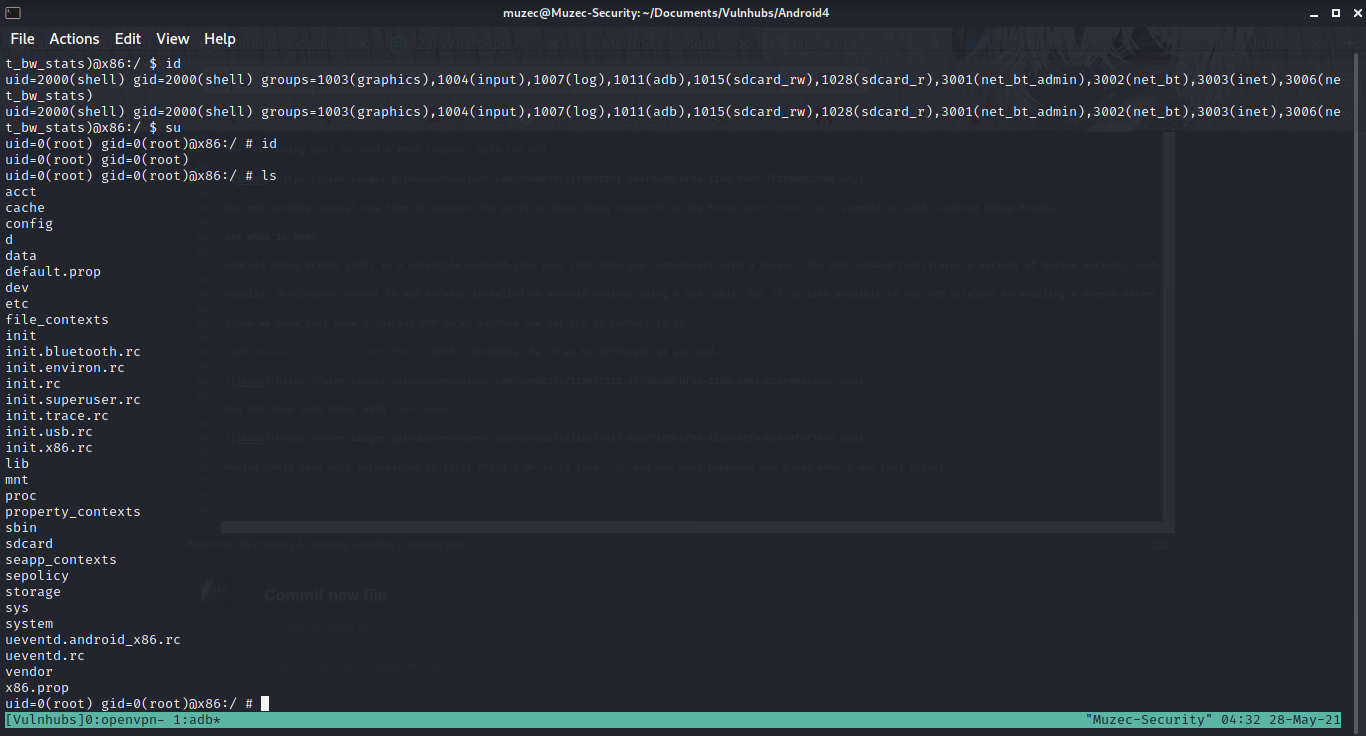Click the "cache" directory entry
1366x736 pixels.
25,208
